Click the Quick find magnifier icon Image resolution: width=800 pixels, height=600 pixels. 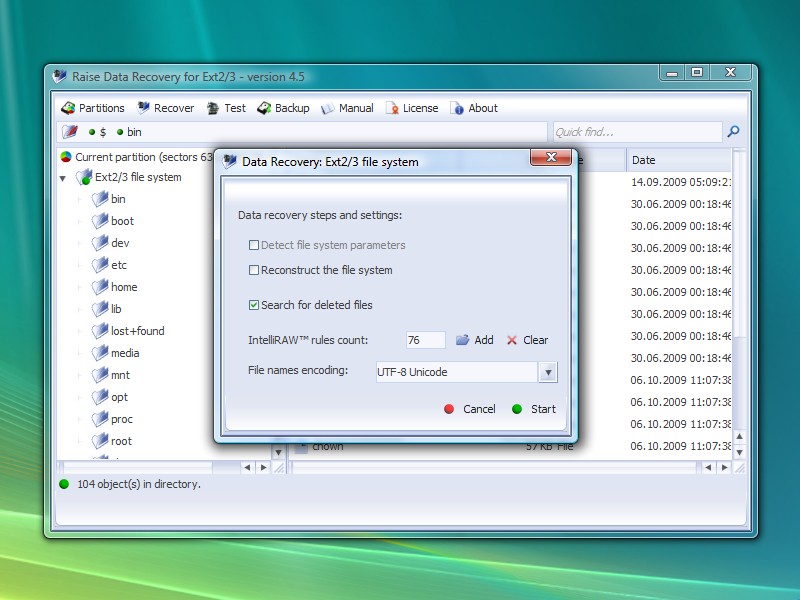point(733,132)
